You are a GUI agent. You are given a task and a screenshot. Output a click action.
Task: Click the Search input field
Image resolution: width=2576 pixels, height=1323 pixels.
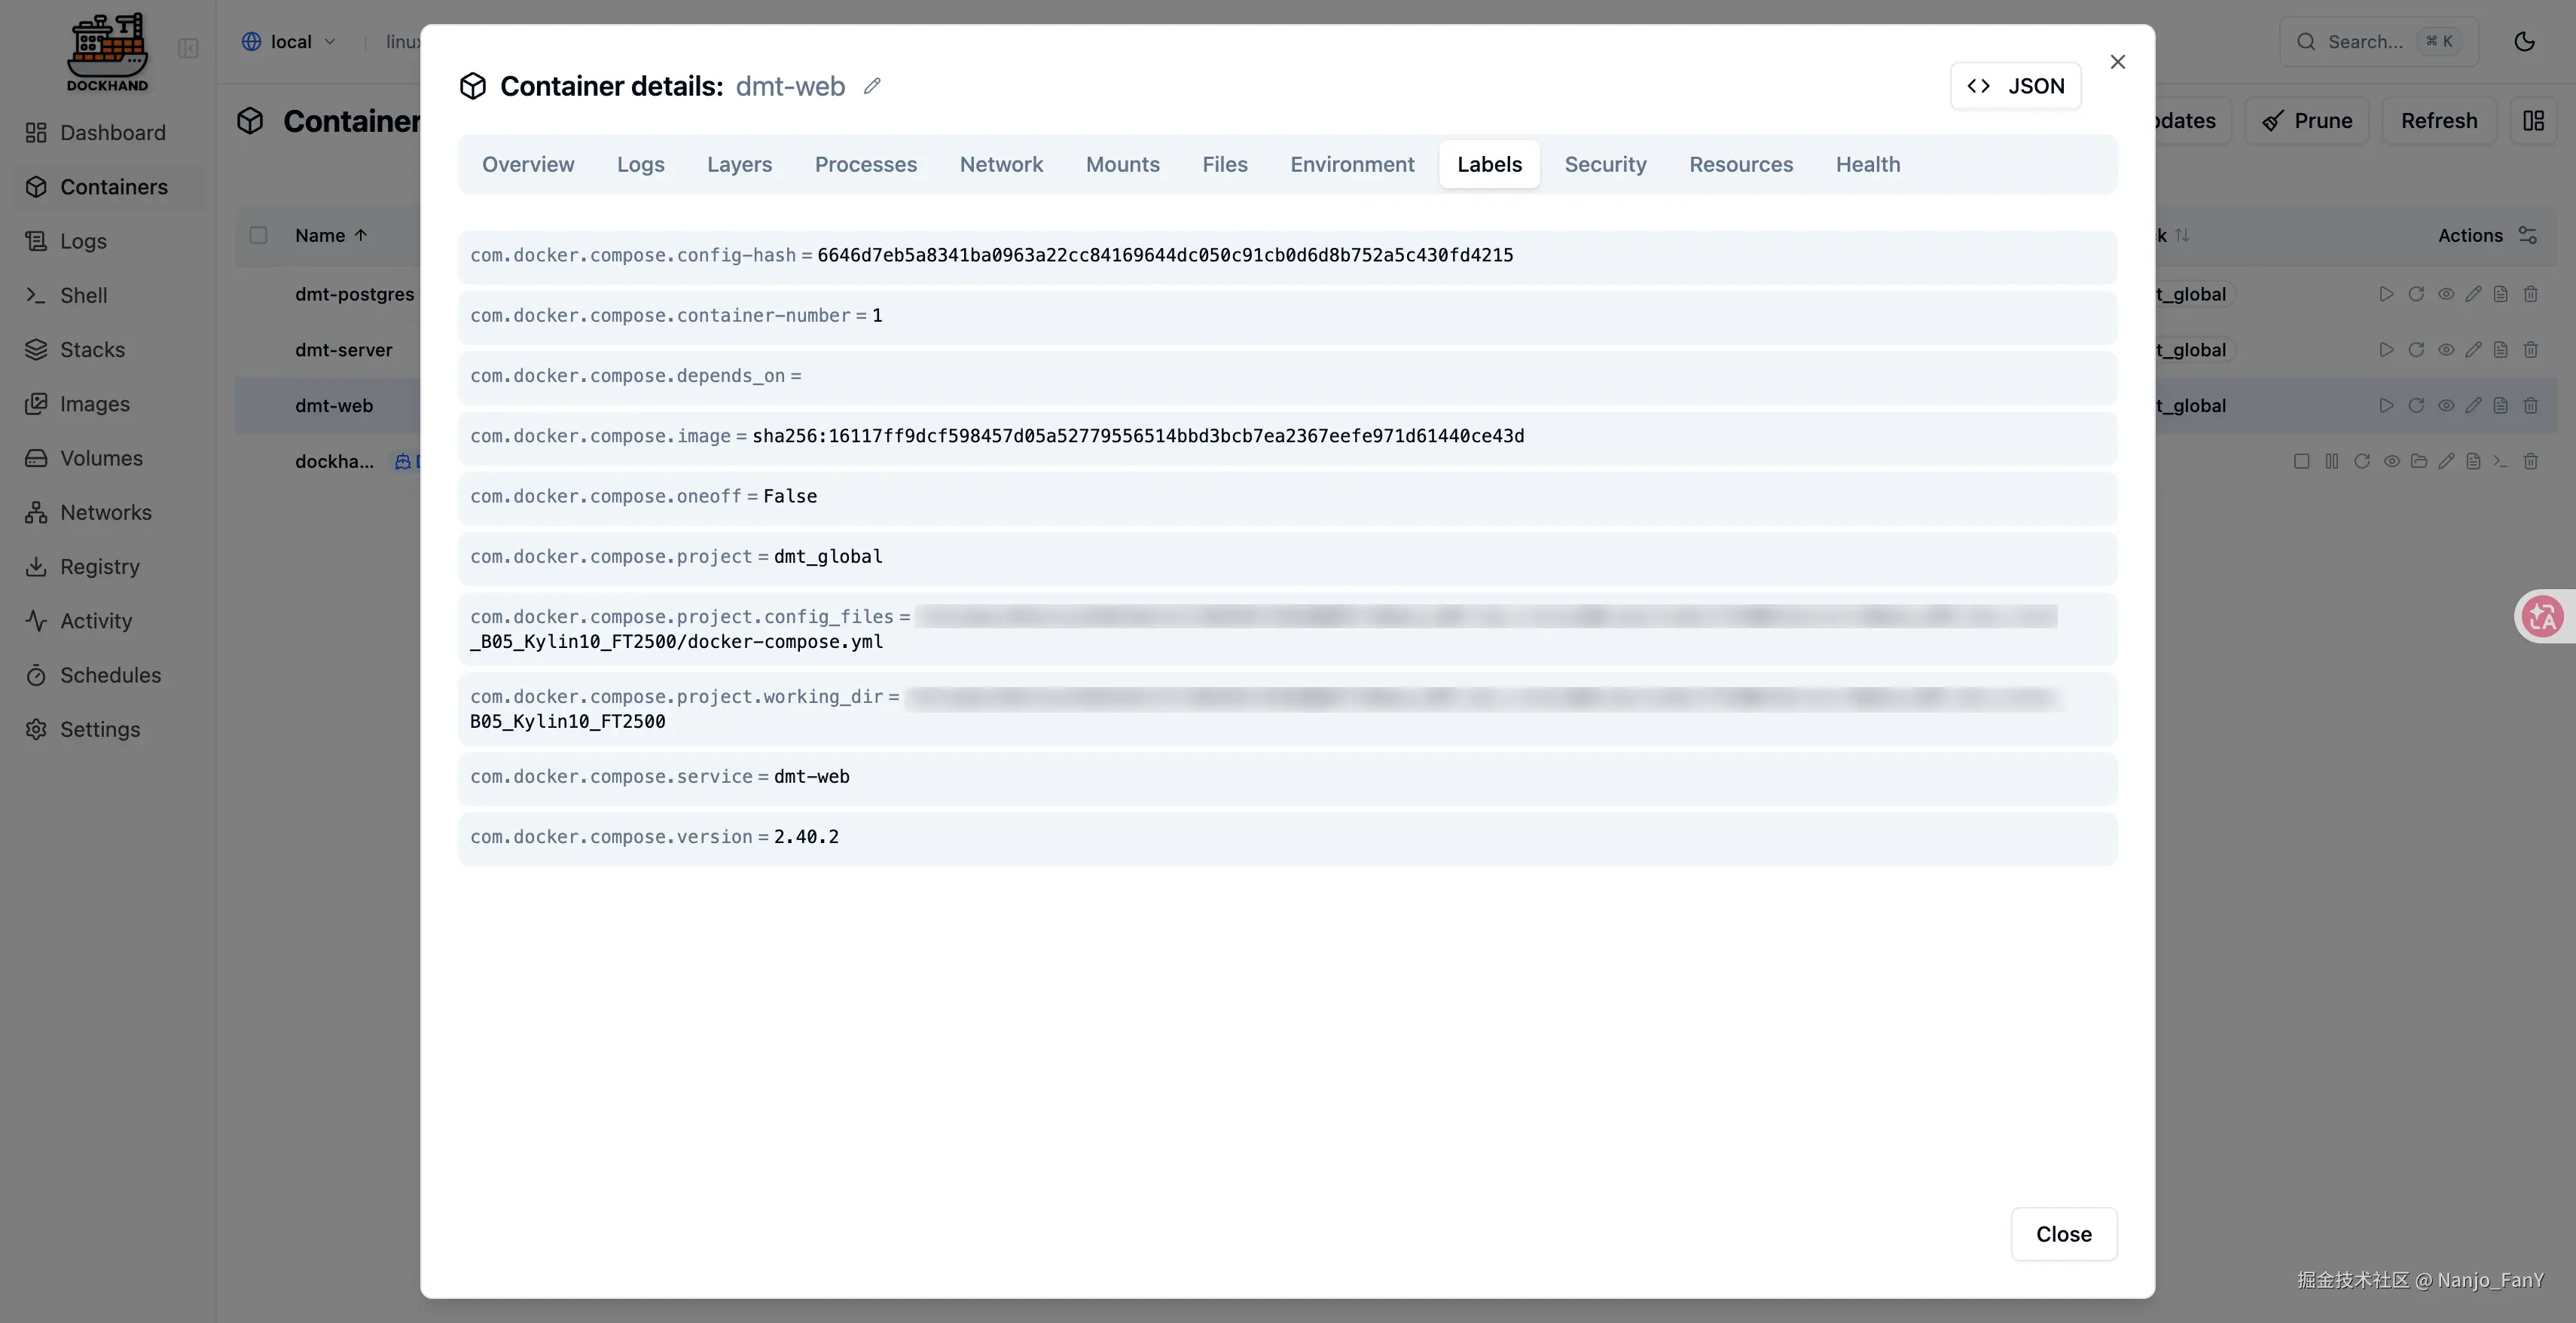[2364, 42]
